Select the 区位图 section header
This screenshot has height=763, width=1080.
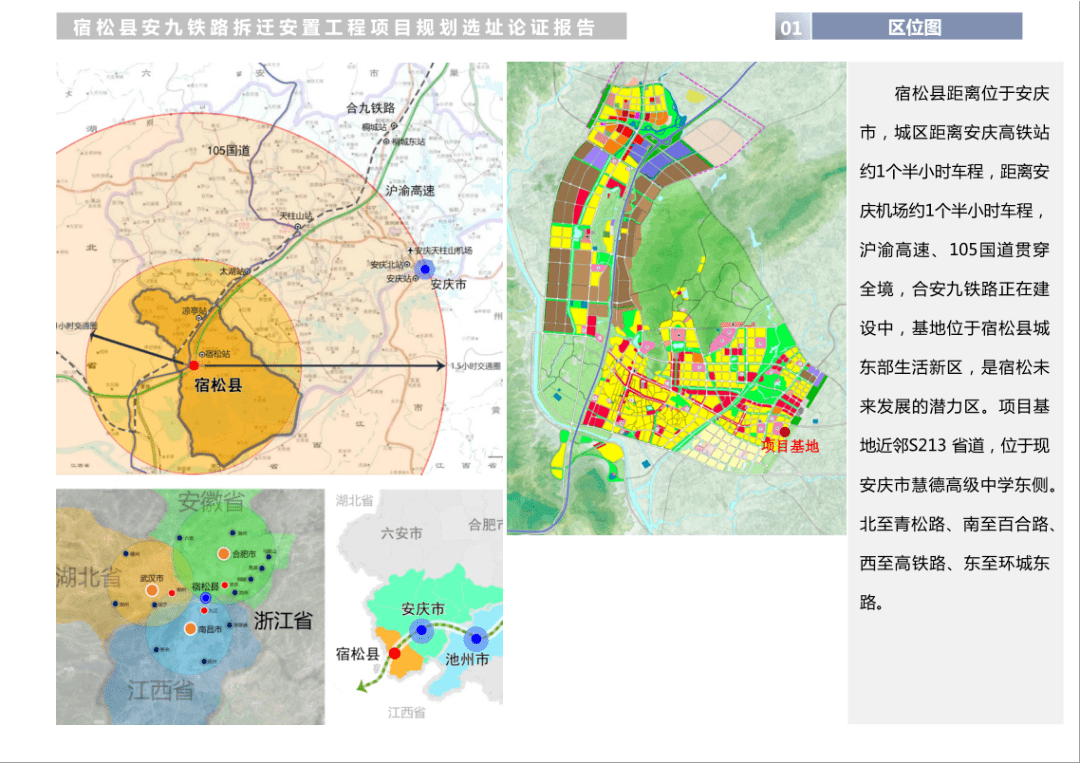click(916, 27)
